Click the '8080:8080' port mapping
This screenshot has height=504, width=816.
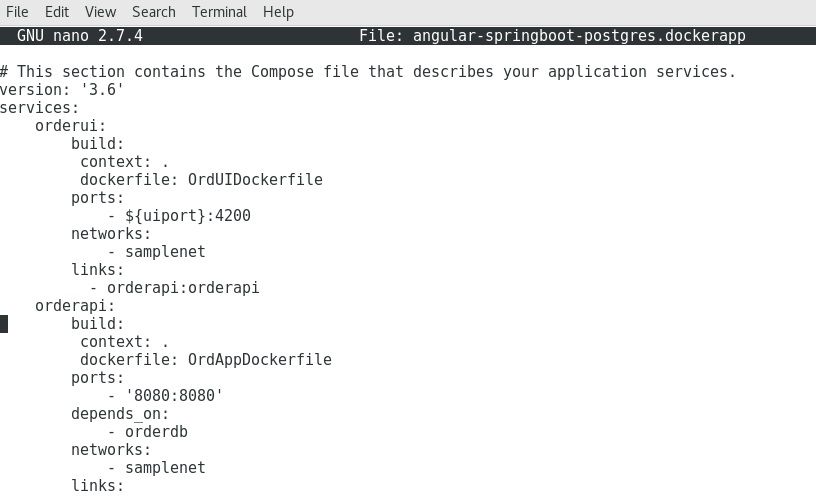174,396
